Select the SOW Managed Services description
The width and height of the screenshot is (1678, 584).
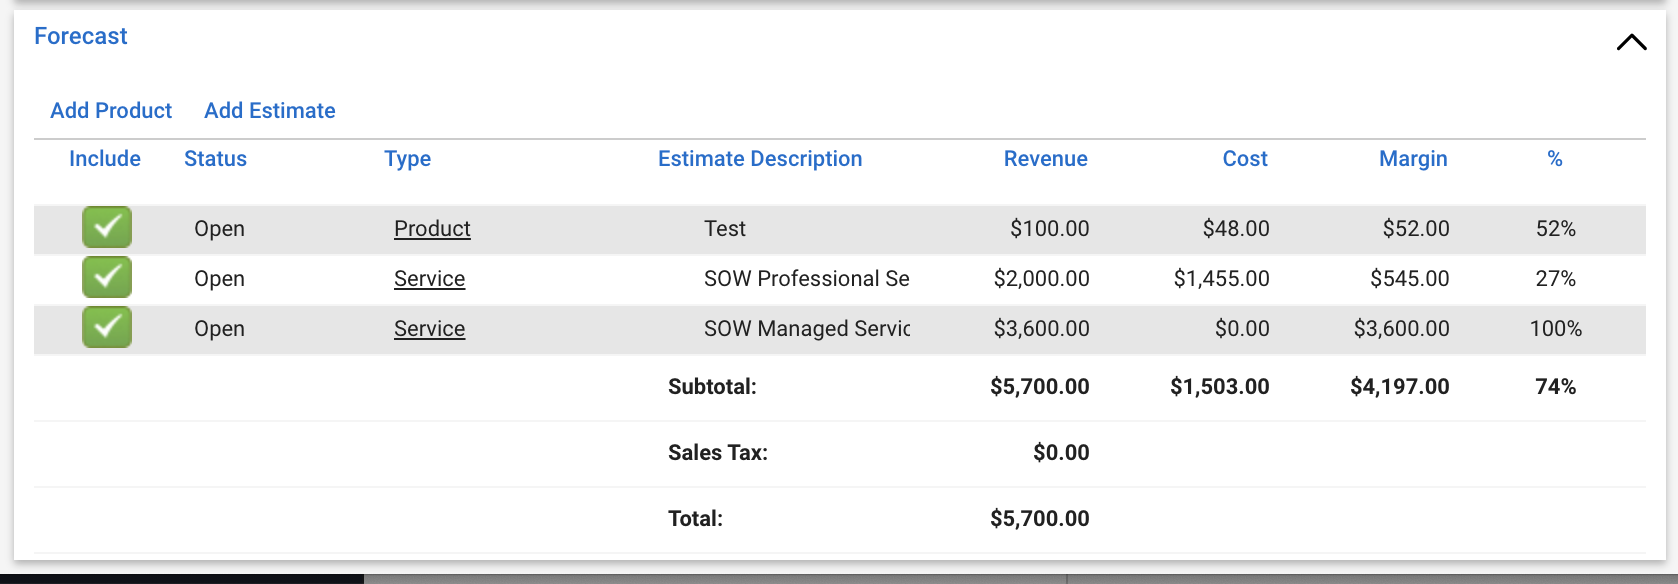[x=807, y=329]
